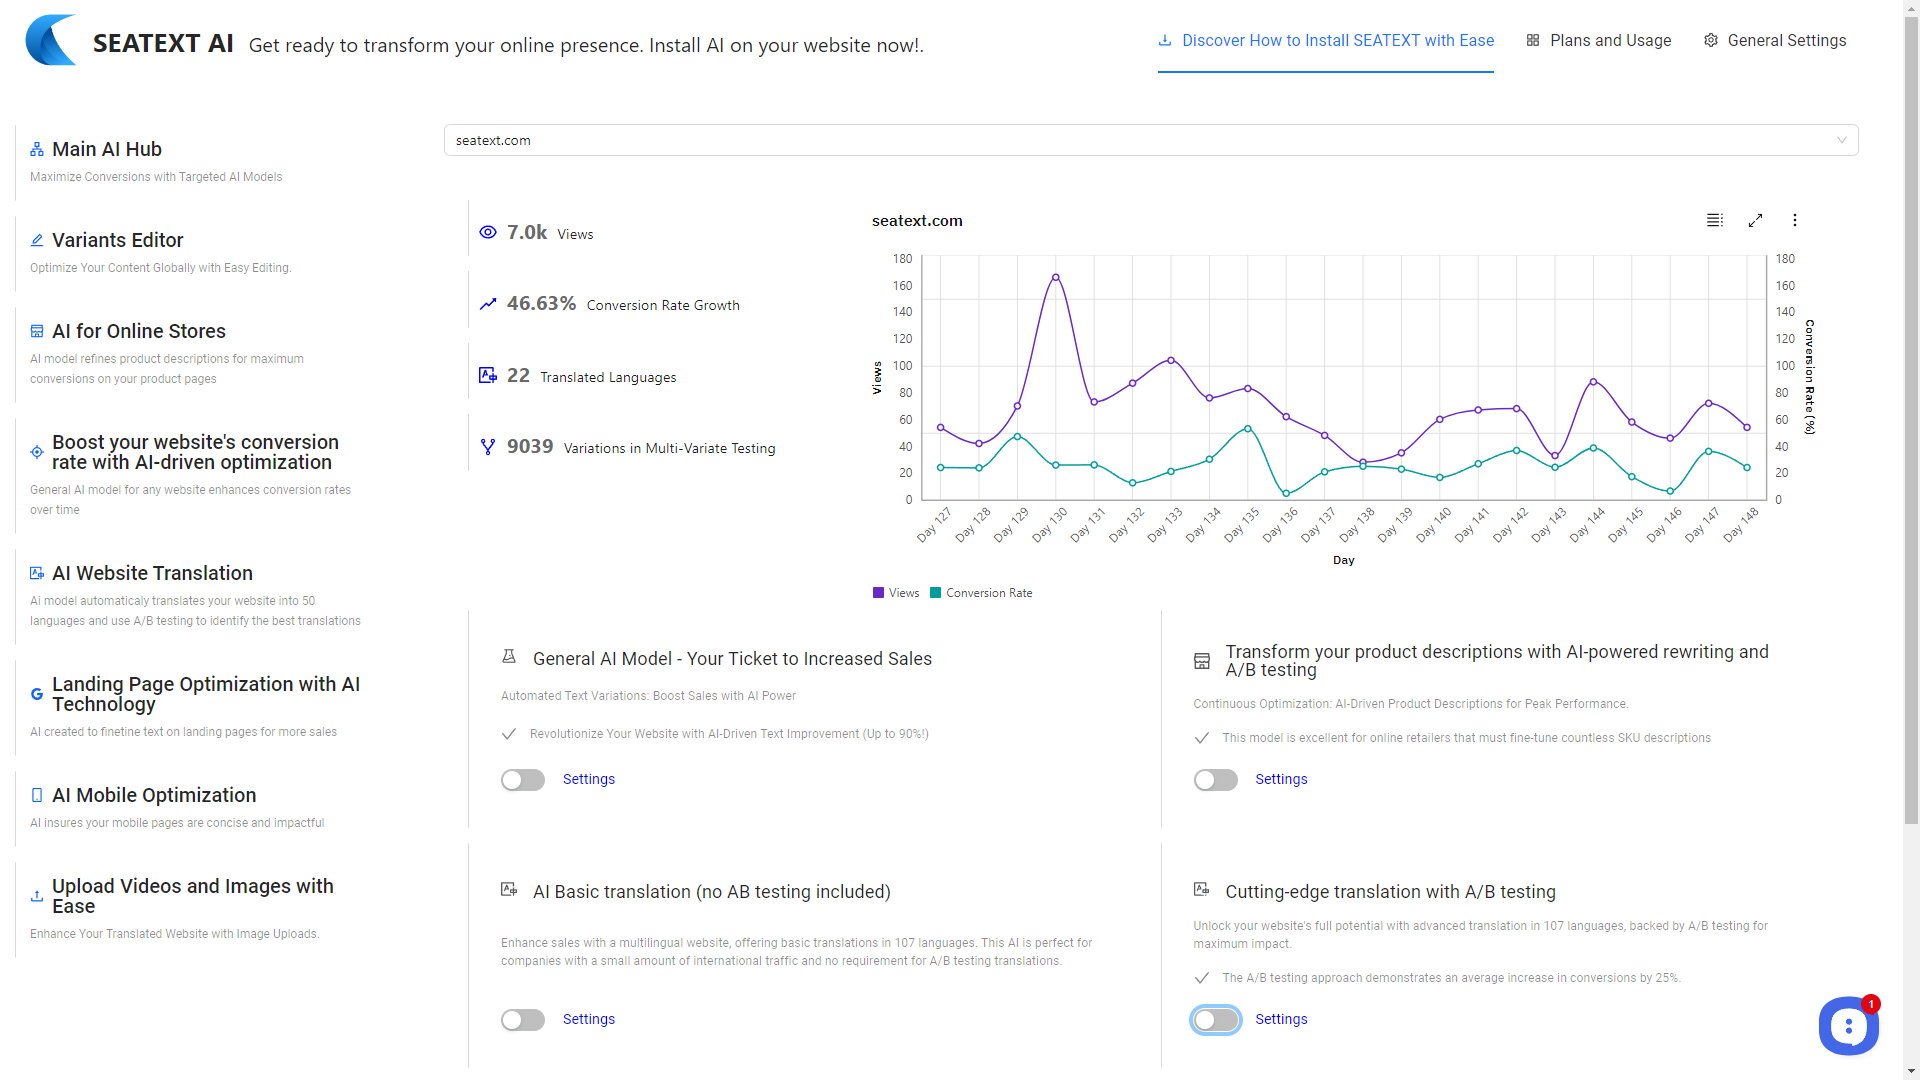Click the 22 Translated Languages stat
1922x1080 pixels.
pos(578,376)
